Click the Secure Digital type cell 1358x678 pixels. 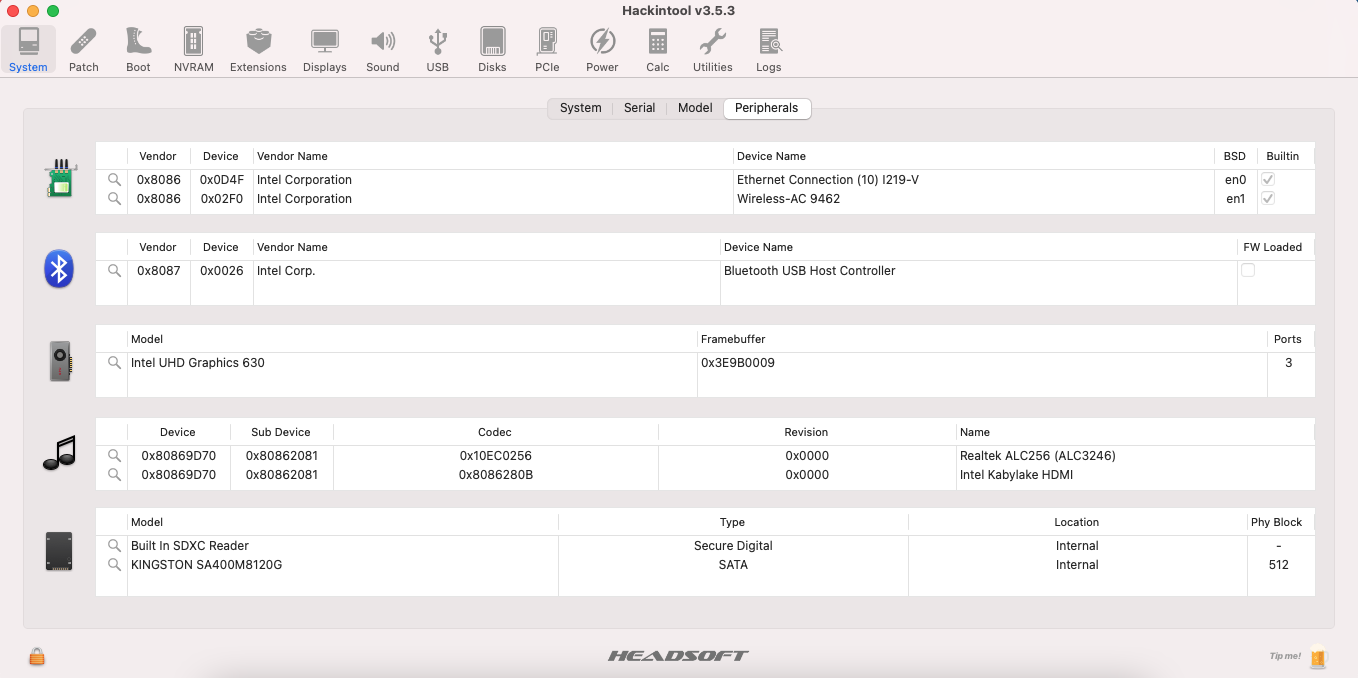[x=733, y=546]
